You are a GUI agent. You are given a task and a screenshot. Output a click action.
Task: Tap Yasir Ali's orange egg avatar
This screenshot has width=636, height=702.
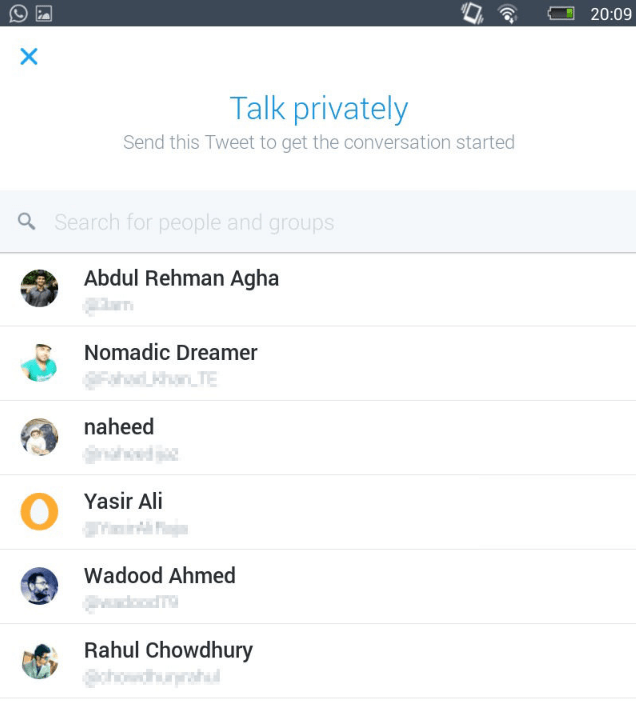pos(39,512)
